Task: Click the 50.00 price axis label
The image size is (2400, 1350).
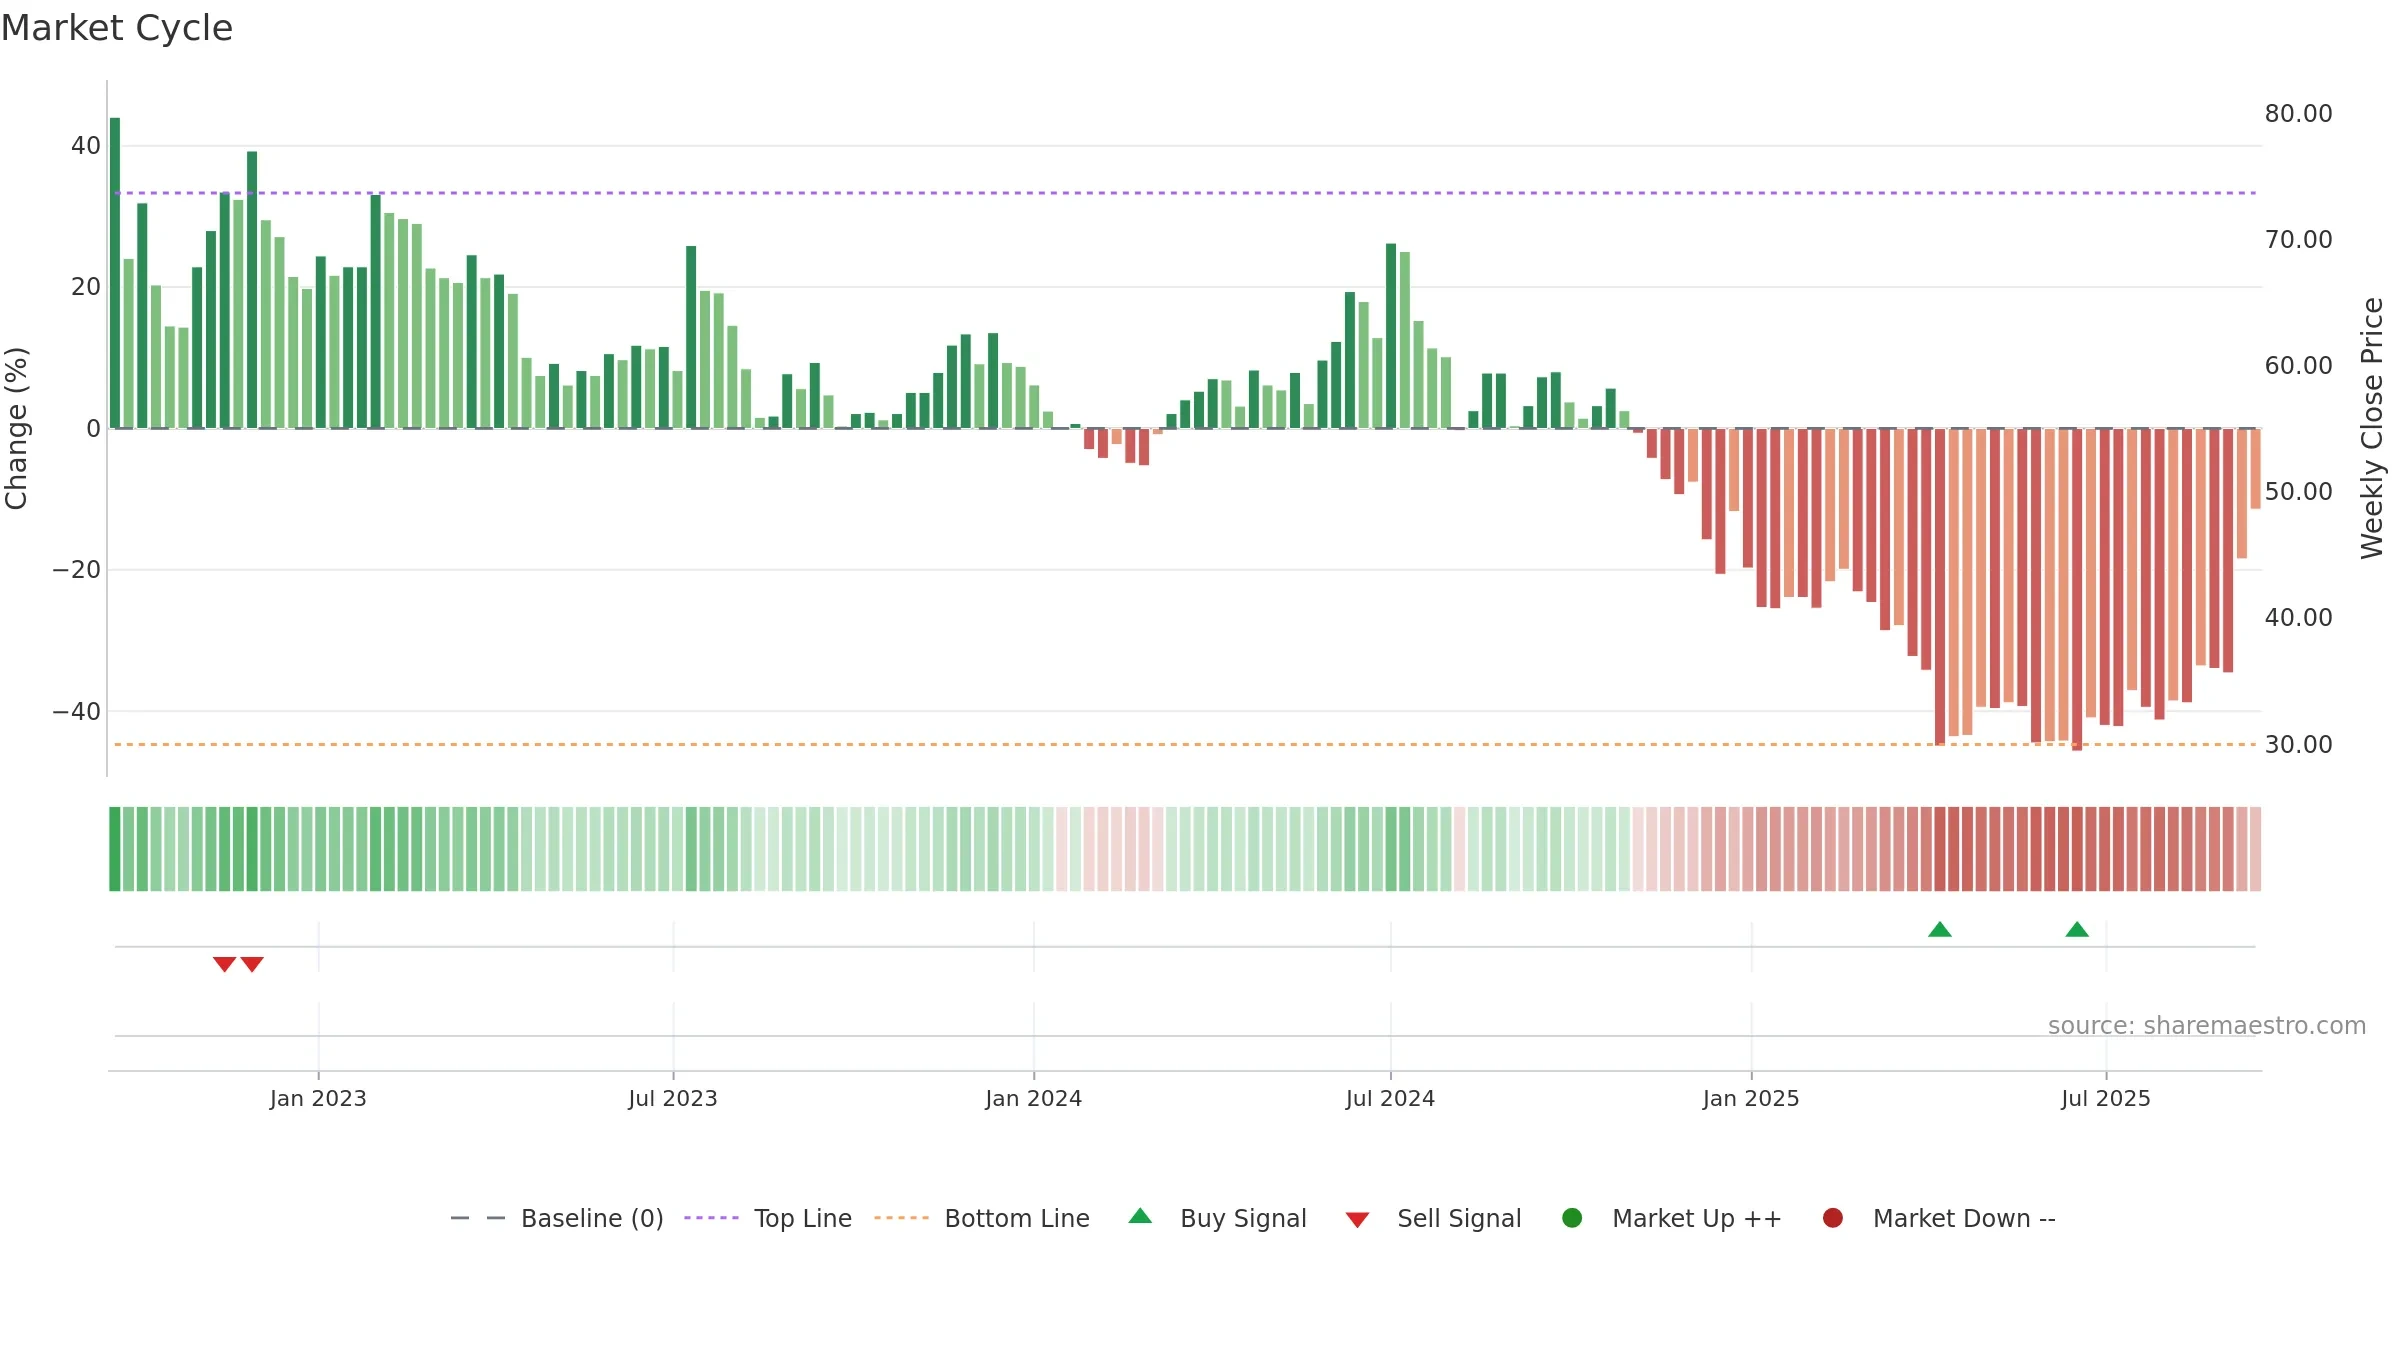Action: (2298, 491)
